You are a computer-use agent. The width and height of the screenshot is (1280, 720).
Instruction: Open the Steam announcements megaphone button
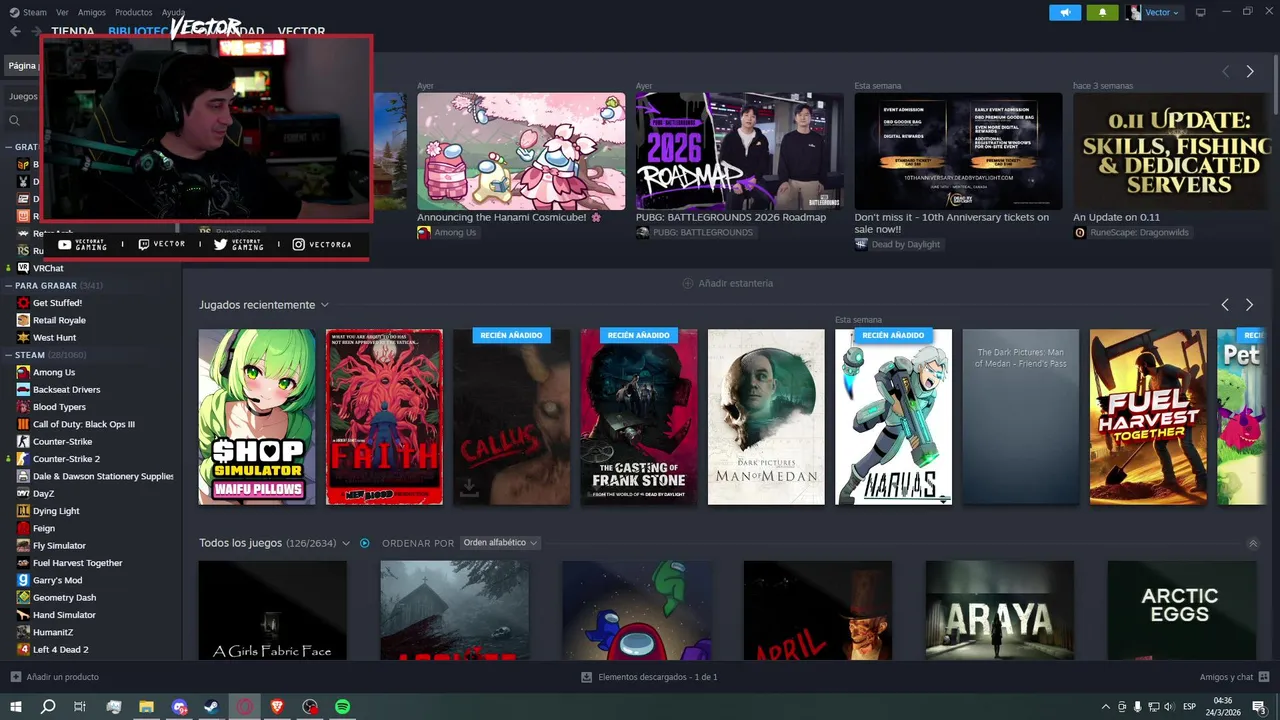click(1065, 12)
